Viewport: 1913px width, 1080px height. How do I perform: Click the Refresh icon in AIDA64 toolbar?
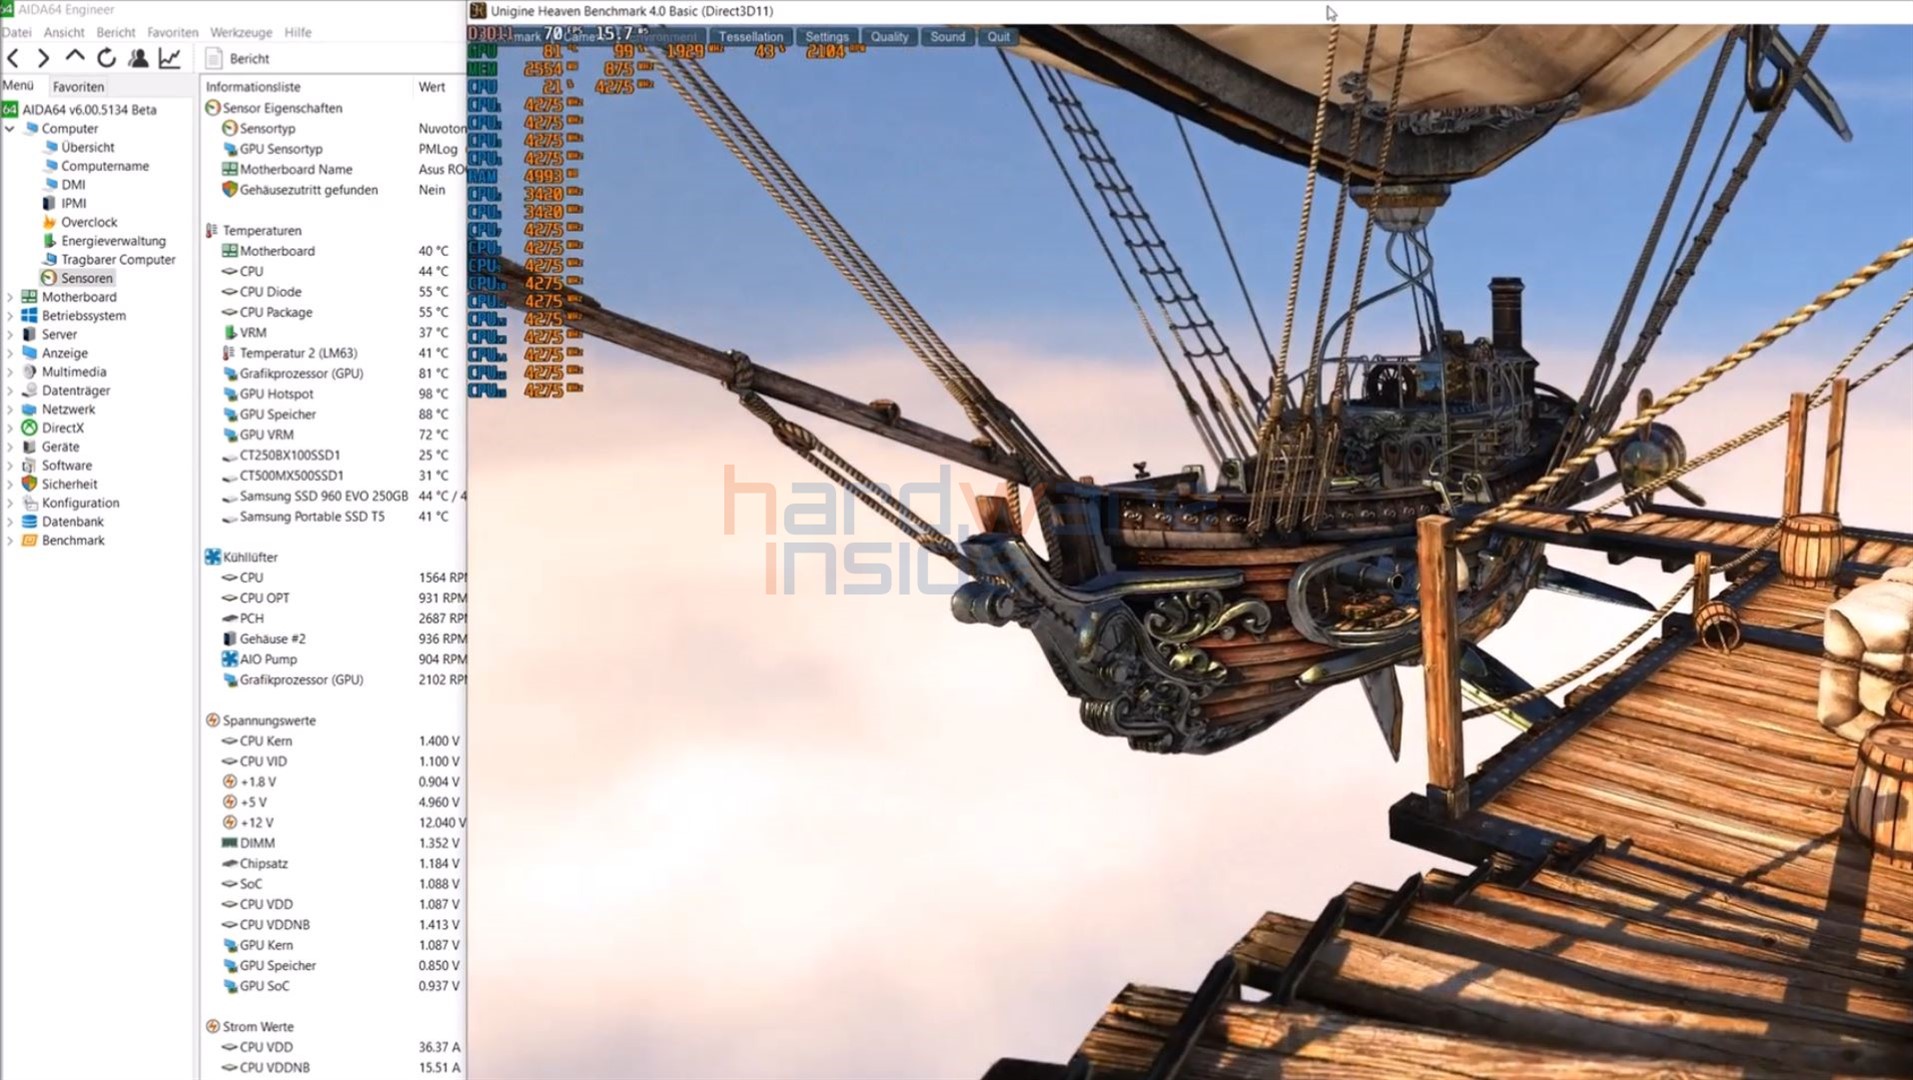(107, 59)
